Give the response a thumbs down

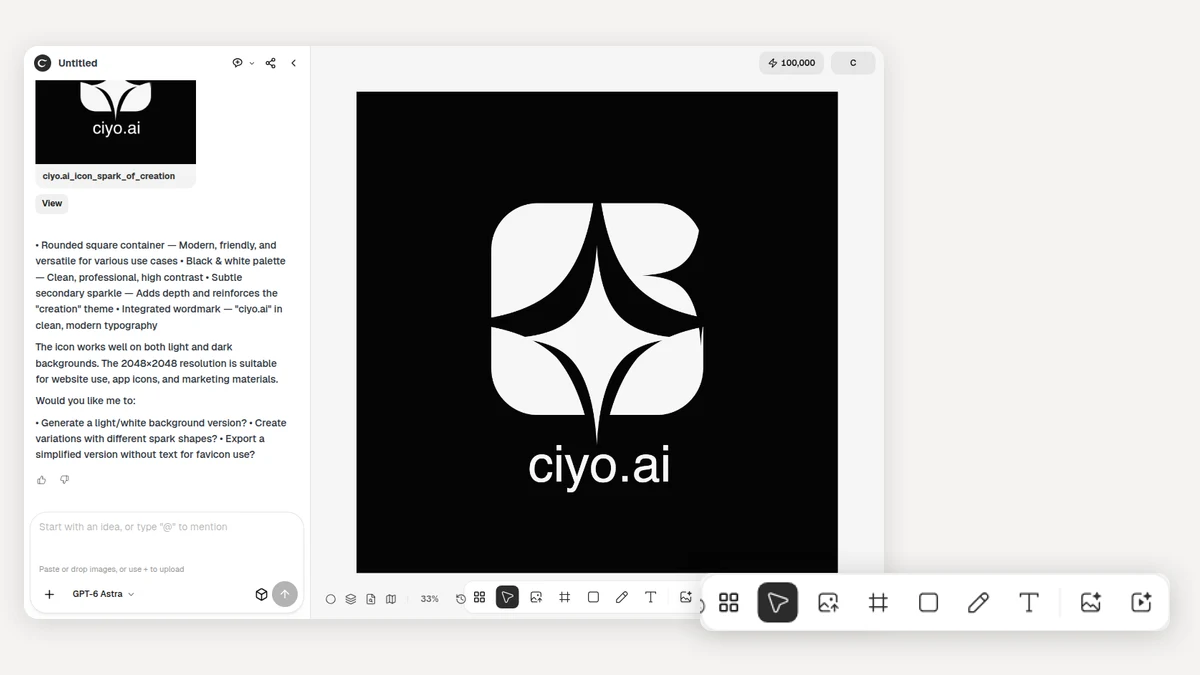coord(65,480)
